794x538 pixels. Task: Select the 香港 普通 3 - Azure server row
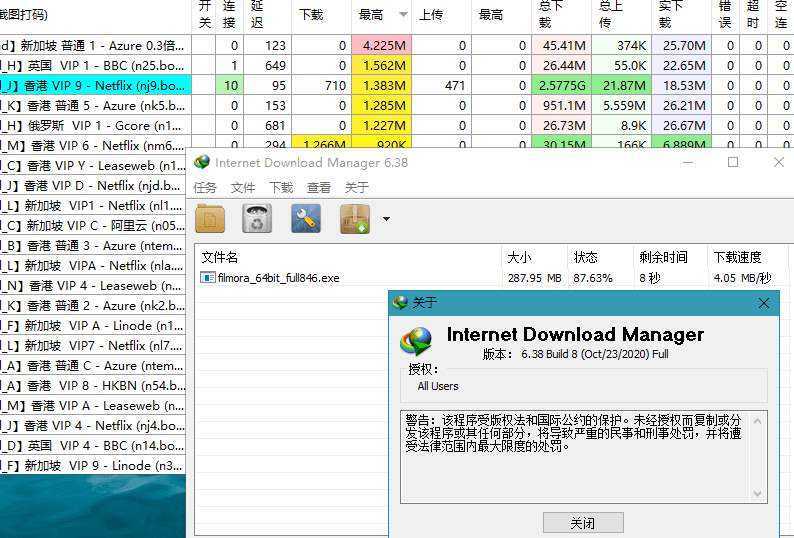tap(93, 246)
